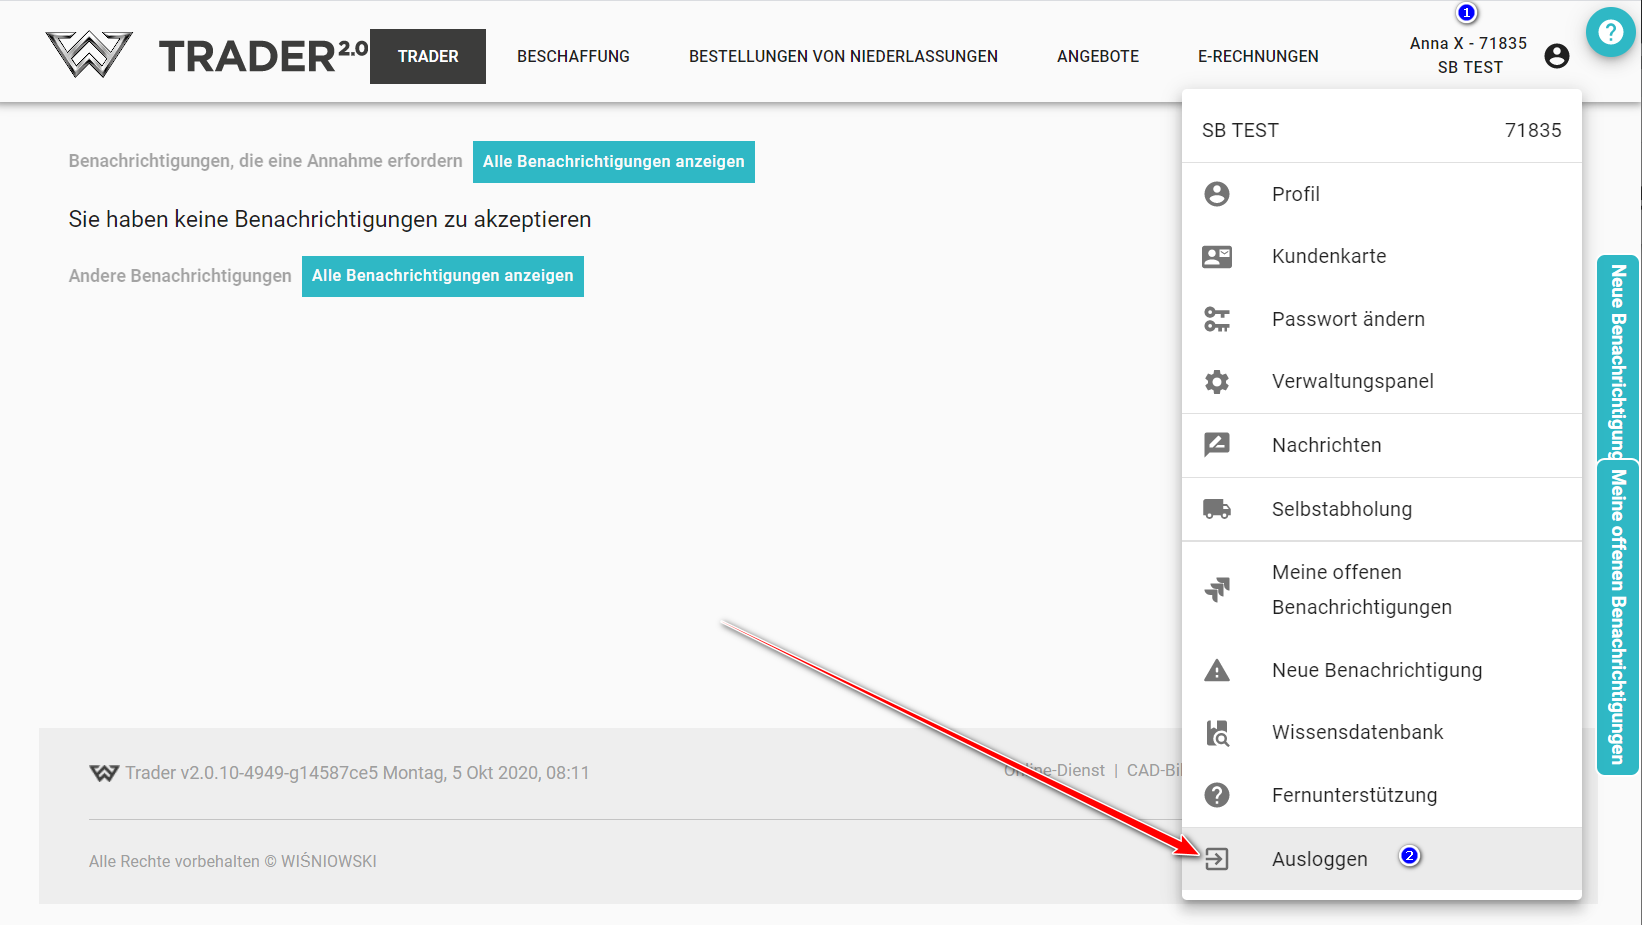Click the Neue Benachrichtigung warning triangle icon
The image size is (1642, 925).
pyautogui.click(x=1217, y=671)
